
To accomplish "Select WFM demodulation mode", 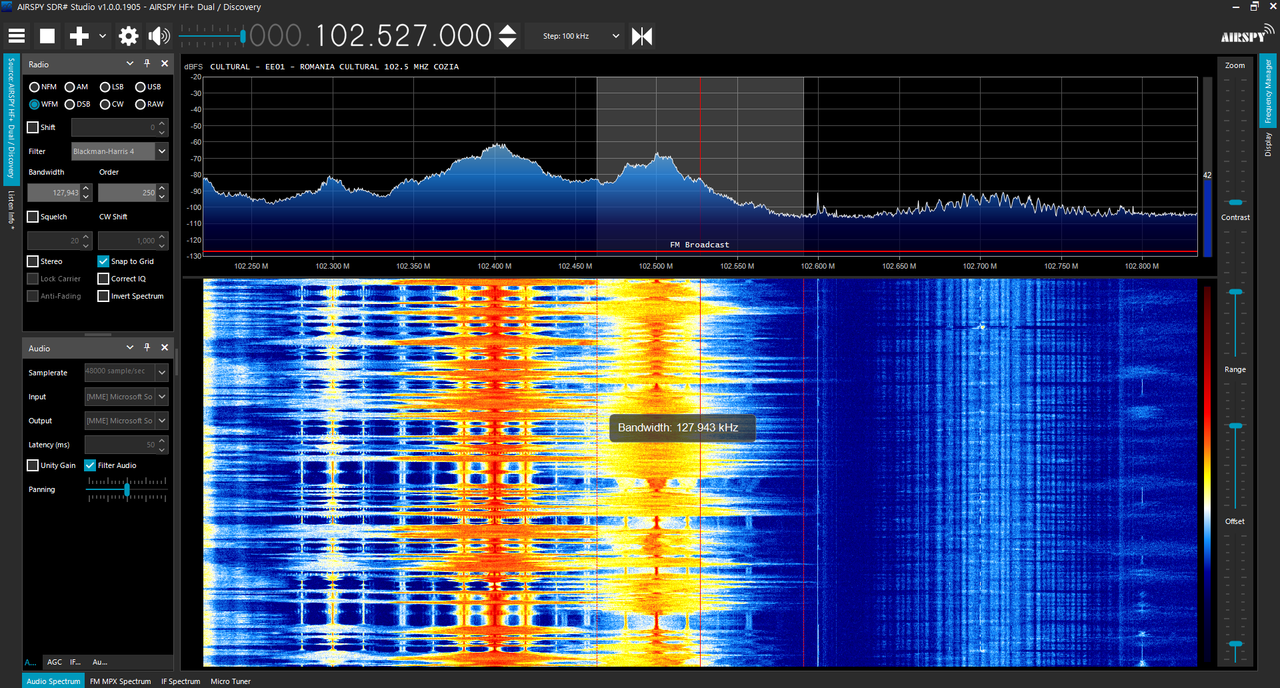I will click(43, 104).
